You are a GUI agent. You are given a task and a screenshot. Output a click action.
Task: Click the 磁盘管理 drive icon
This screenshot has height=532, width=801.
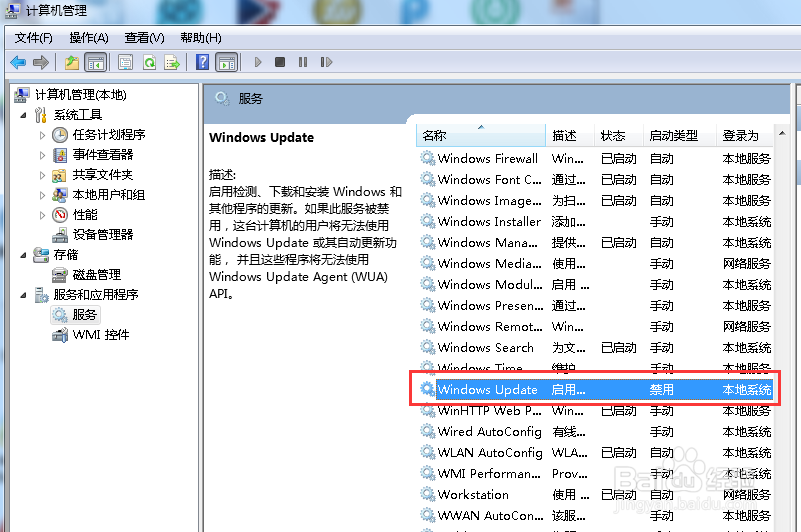[x=59, y=275]
